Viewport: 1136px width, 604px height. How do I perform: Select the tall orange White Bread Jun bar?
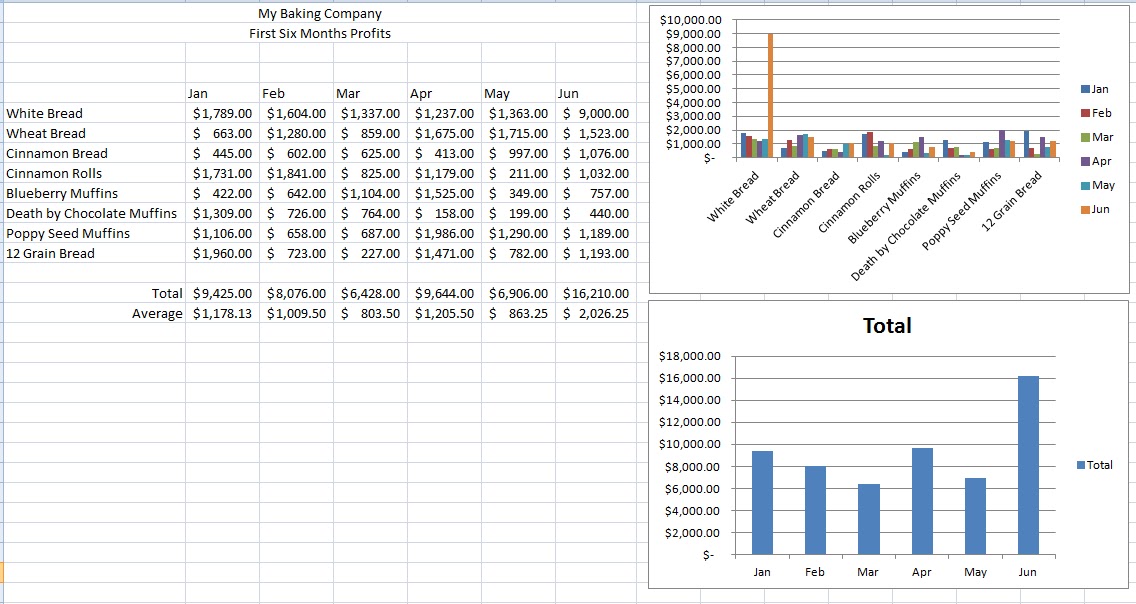coord(770,95)
